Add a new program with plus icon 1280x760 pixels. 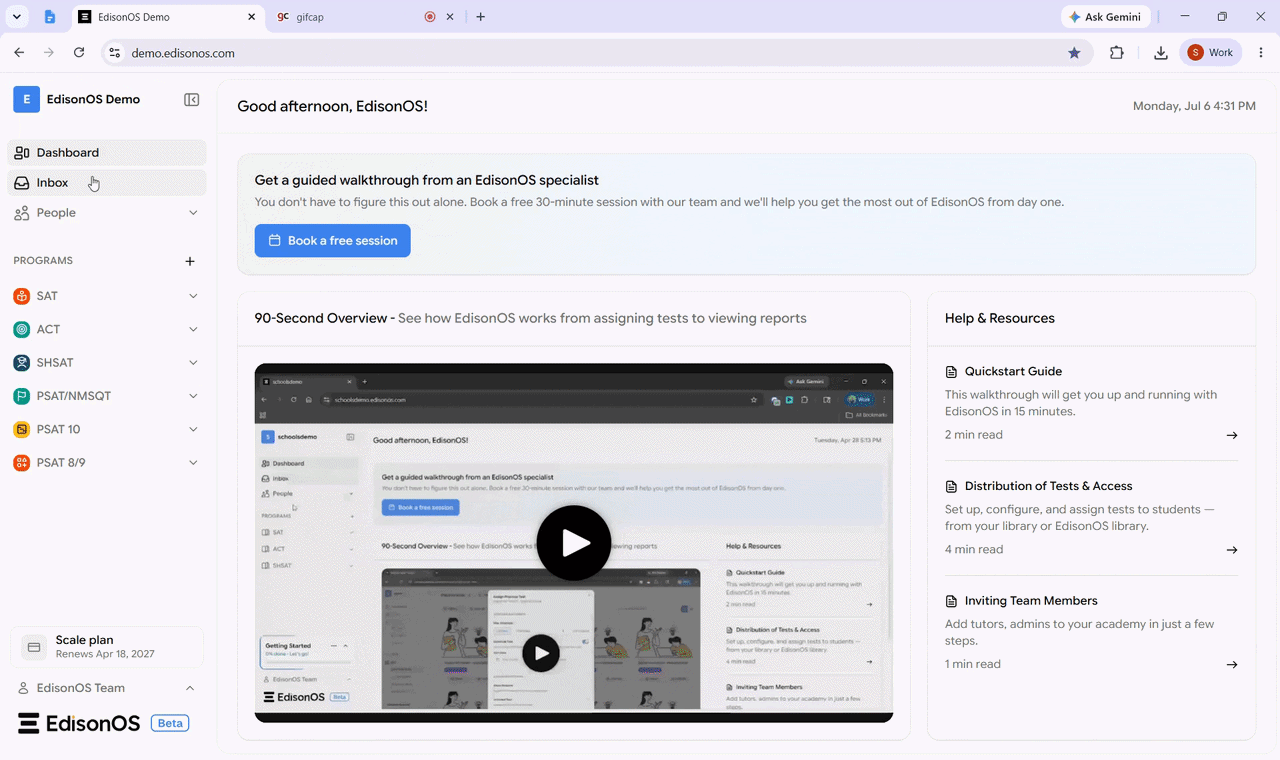(190, 261)
